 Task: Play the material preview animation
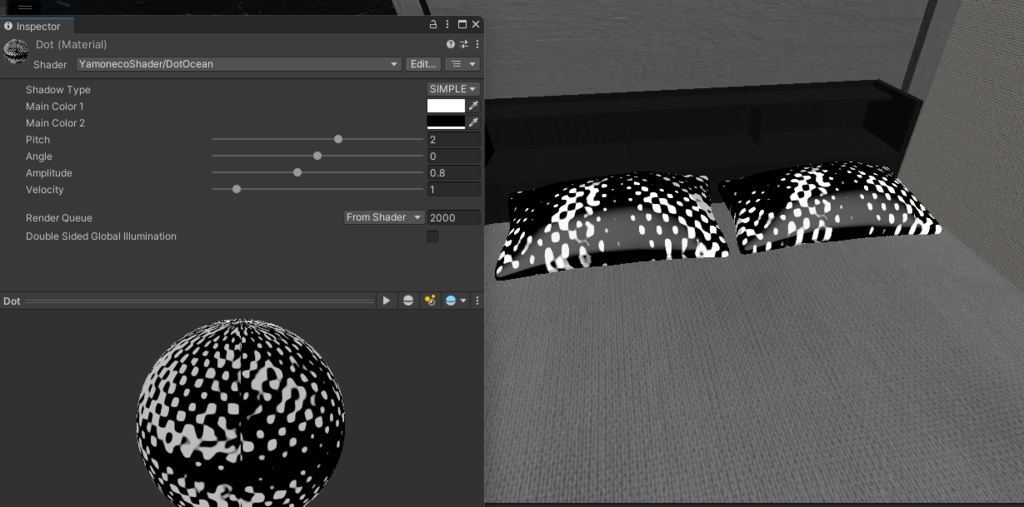(386, 301)
